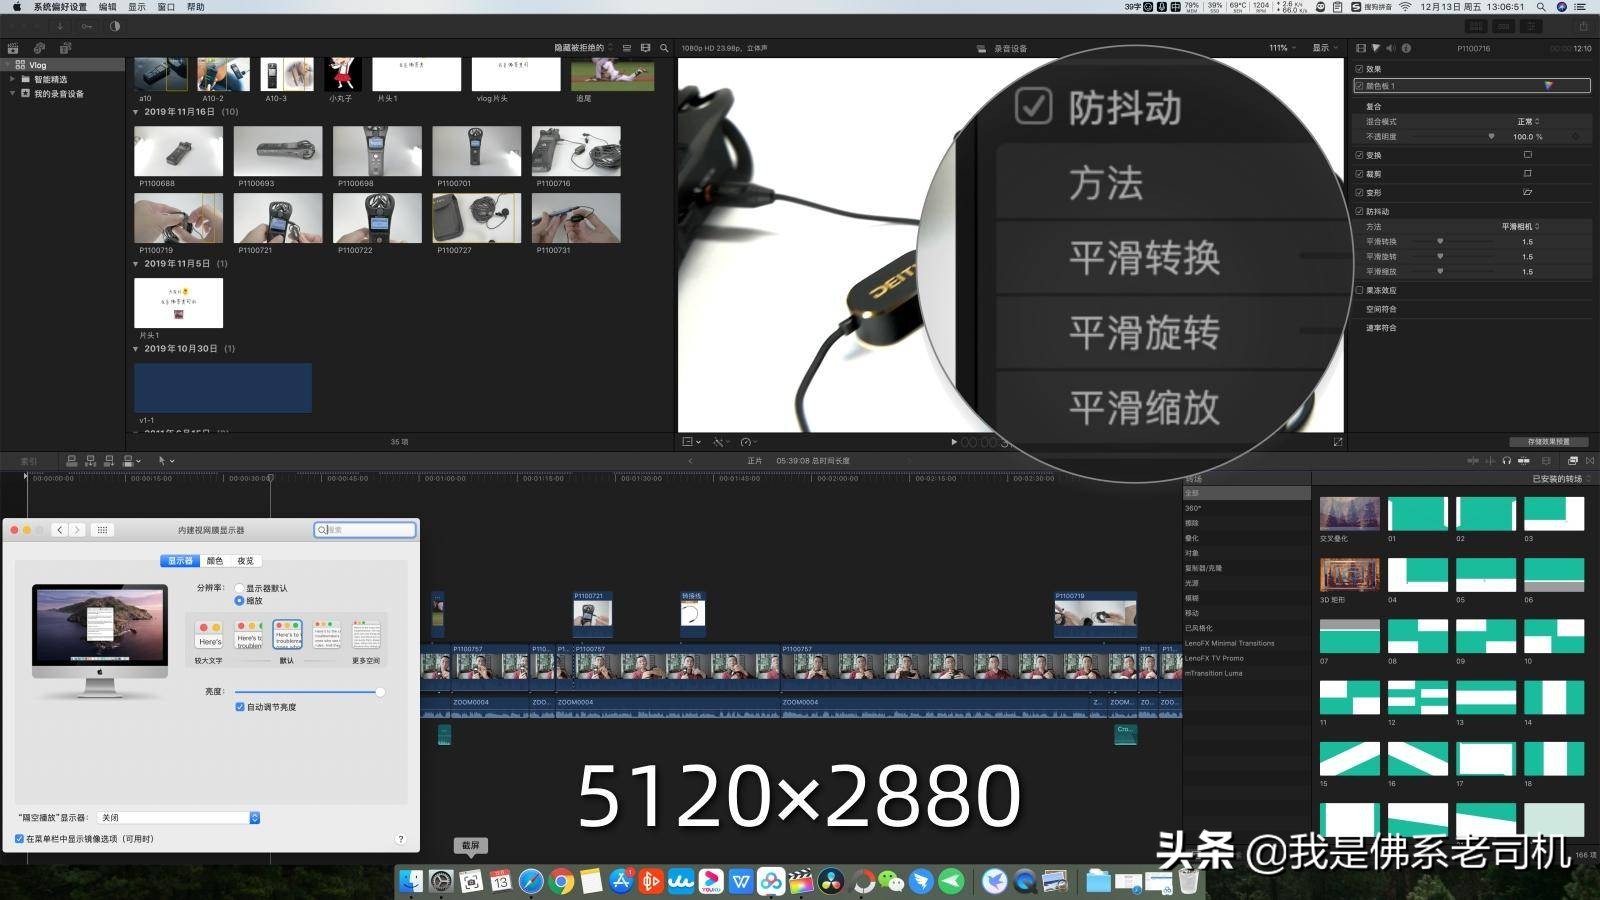1600x900 pixels.
Task: Click the 裁剪 (Crop) icon in the inspector
Action: tap(1528, 173)
